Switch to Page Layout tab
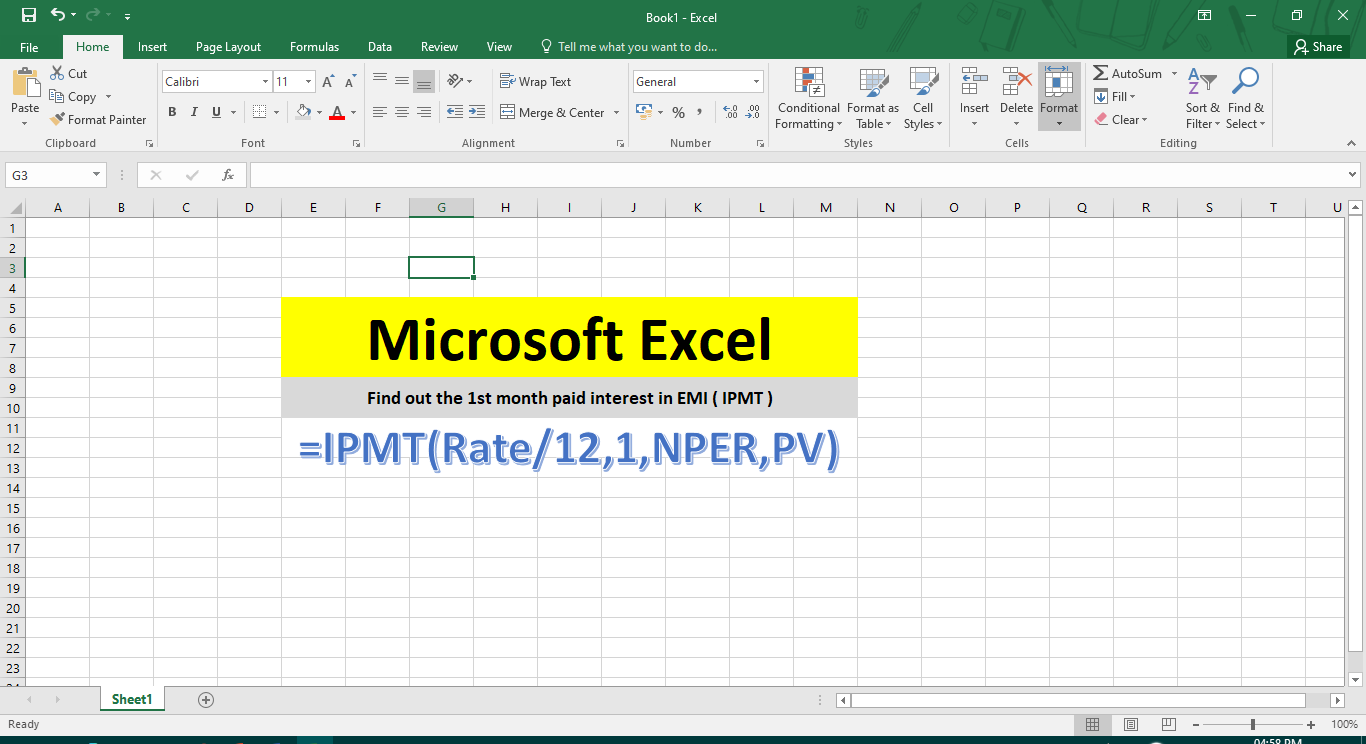 (228, 47)
